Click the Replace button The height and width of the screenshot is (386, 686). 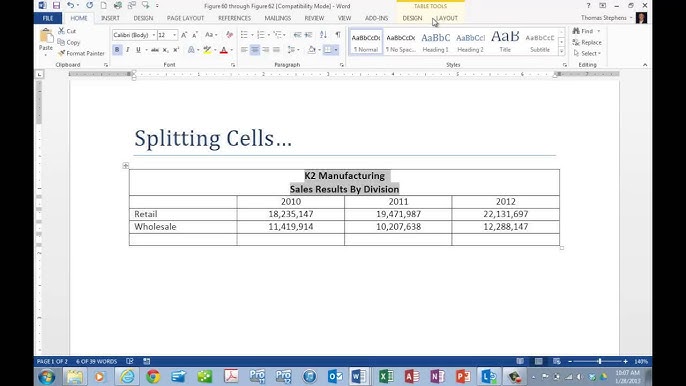[587, 42]
